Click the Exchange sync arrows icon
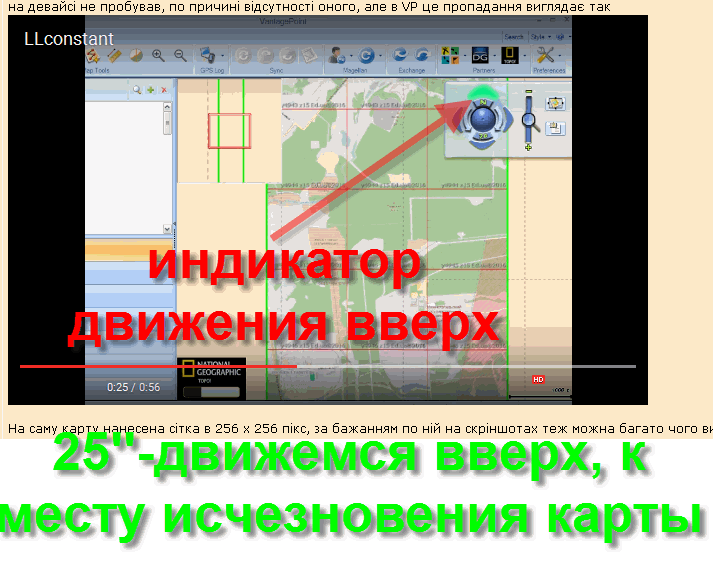Image resolution: width=713 pixels, height=574 pixels. (402, 55)
